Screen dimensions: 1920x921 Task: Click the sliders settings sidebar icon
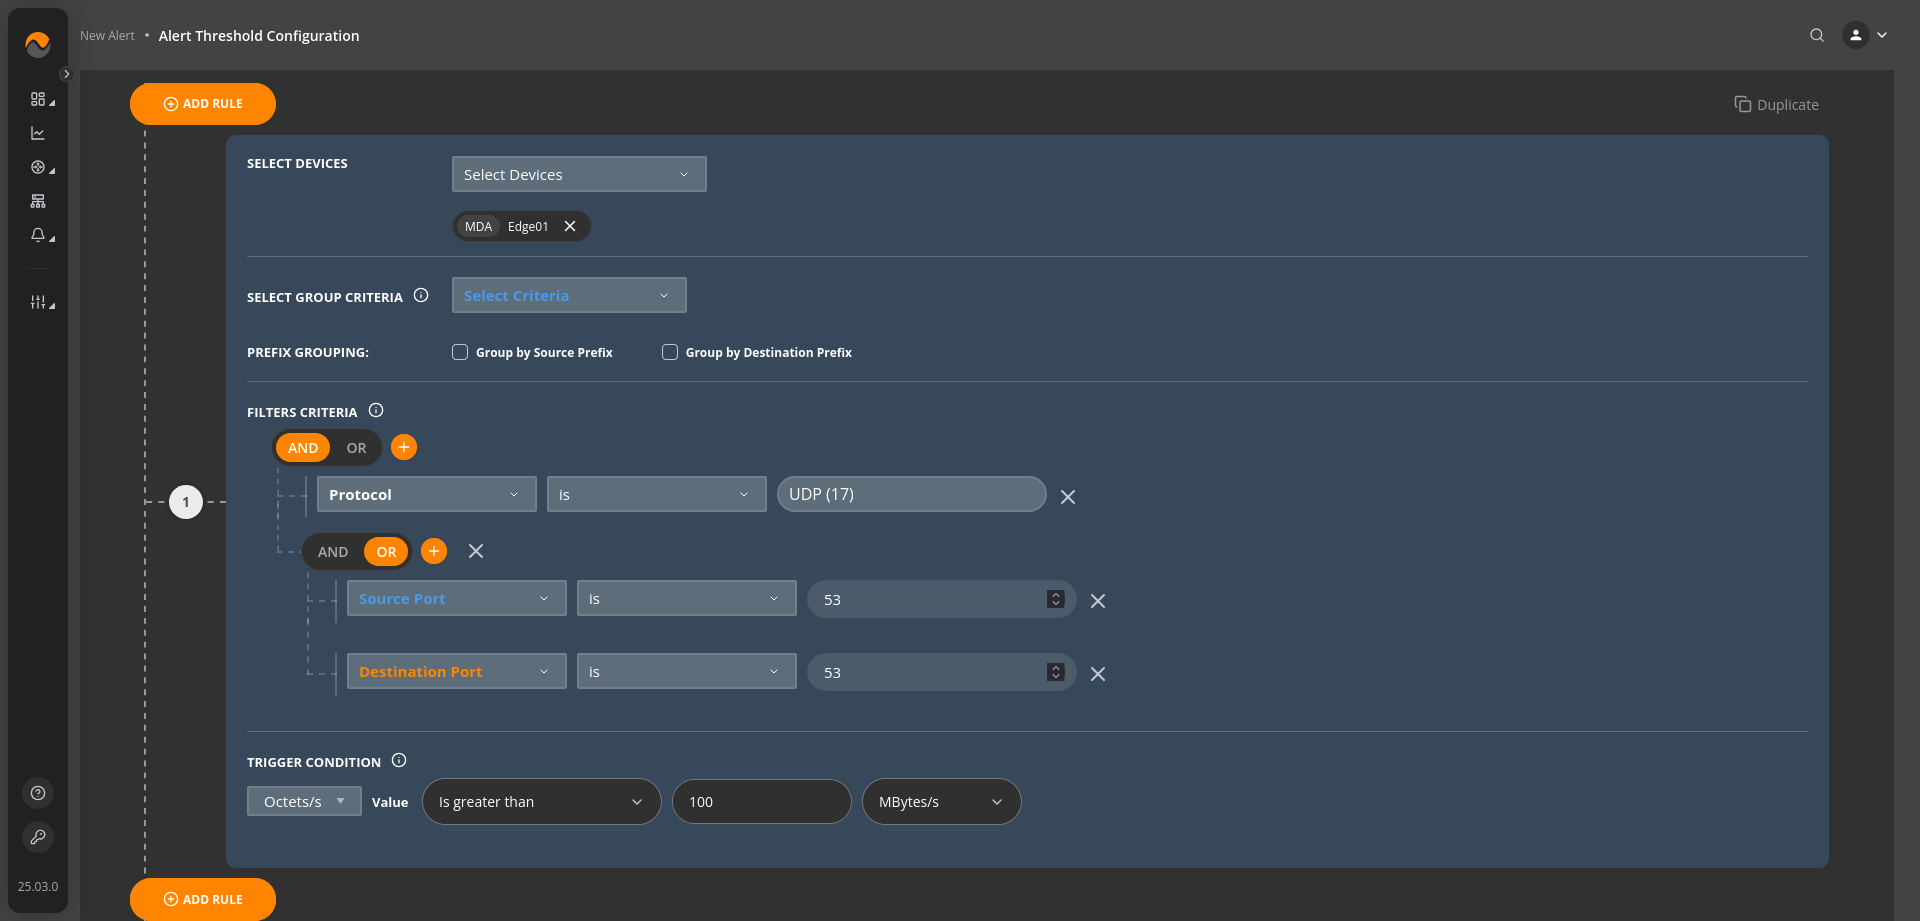point(38,302)
